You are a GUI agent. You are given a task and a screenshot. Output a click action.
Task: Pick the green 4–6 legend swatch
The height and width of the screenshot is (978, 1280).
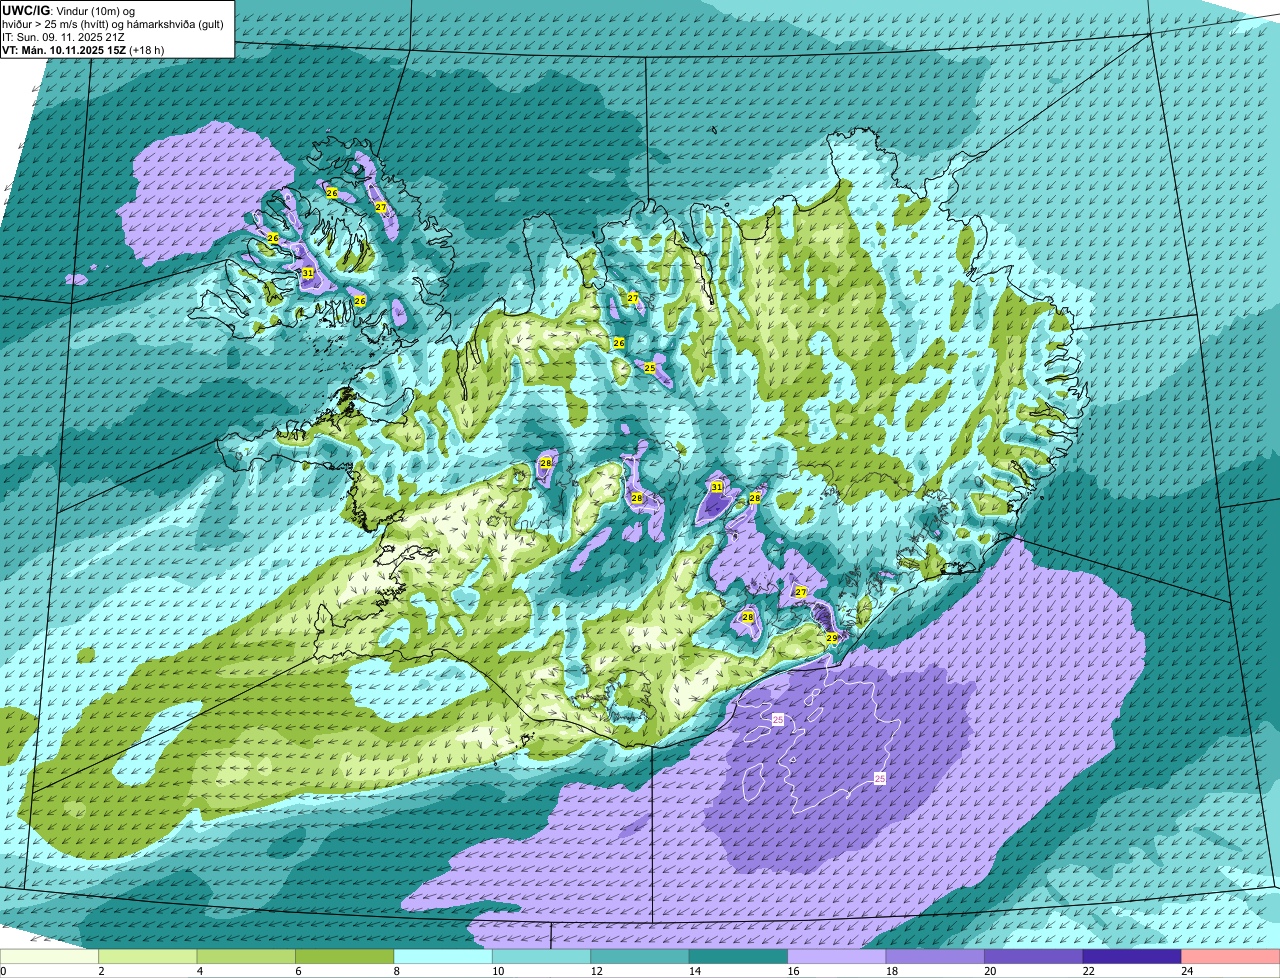247,957
